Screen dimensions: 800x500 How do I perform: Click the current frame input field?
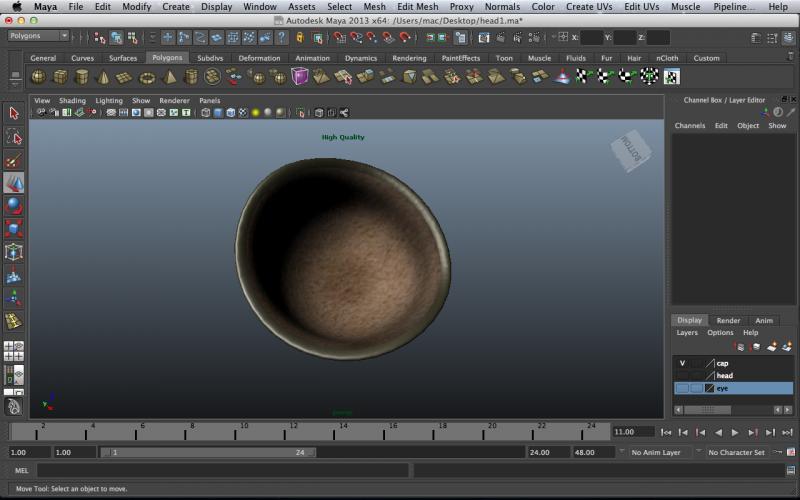[x=632, y=432]
